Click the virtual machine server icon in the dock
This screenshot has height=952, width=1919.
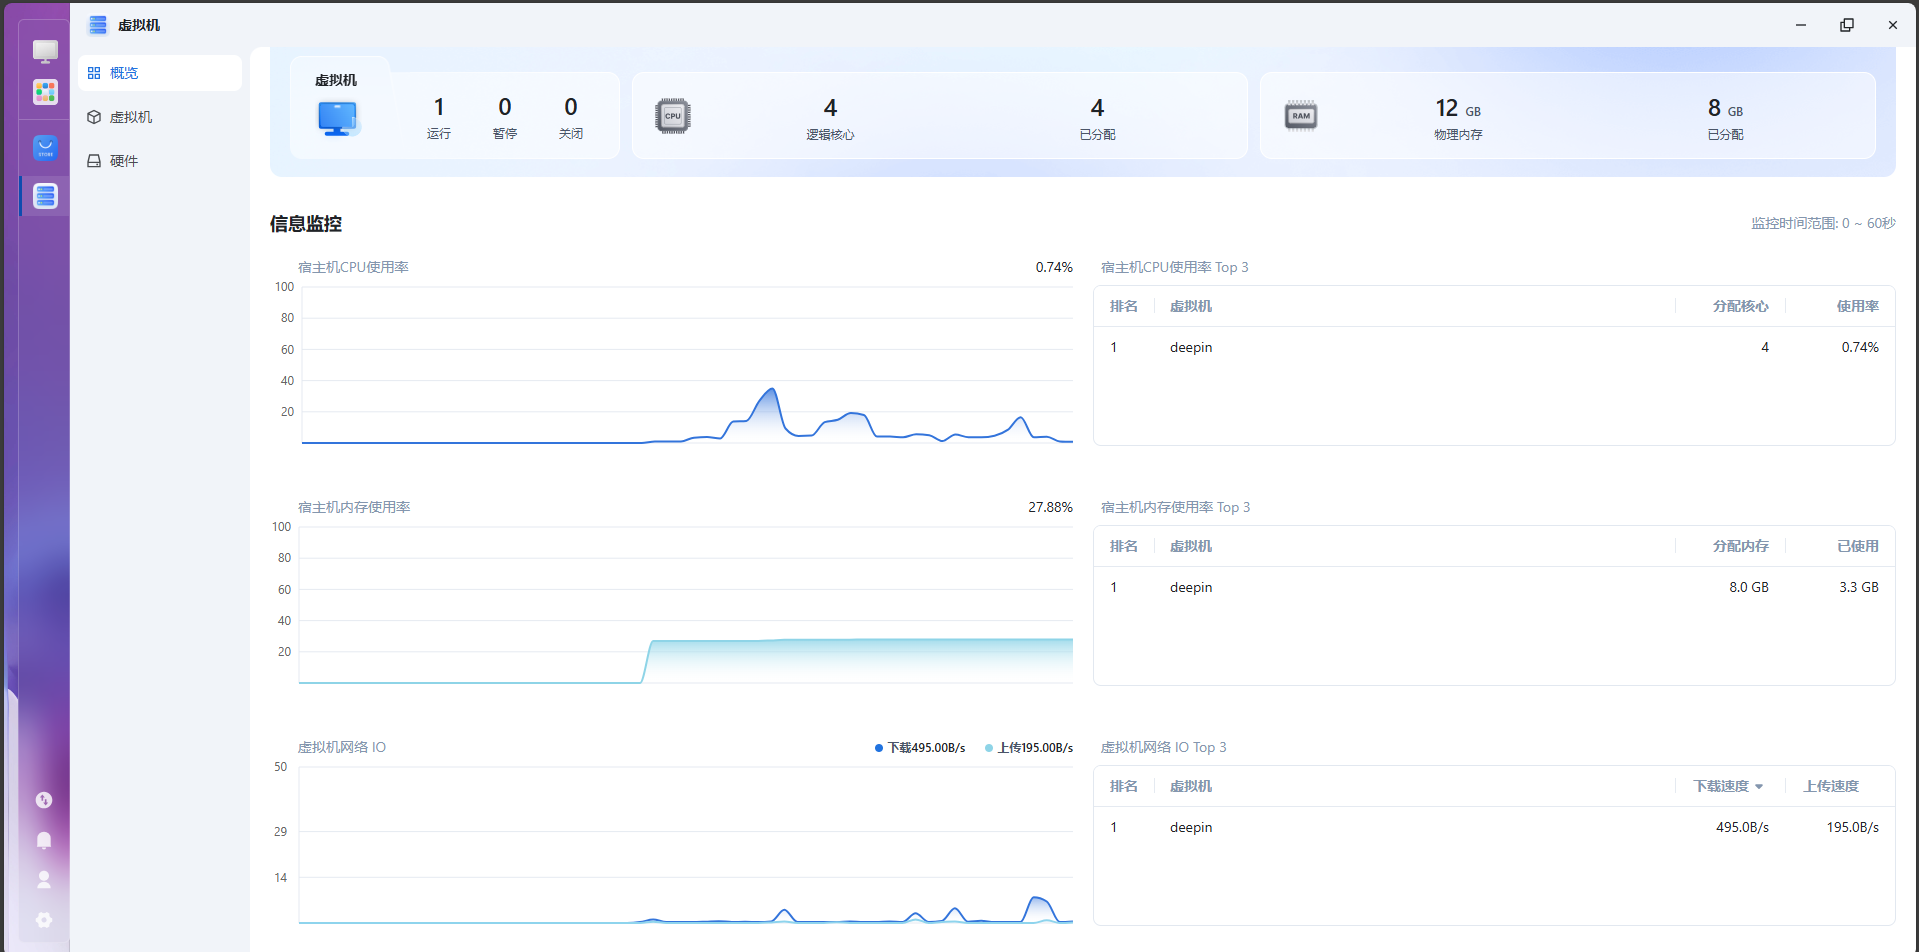coord(45,196)
